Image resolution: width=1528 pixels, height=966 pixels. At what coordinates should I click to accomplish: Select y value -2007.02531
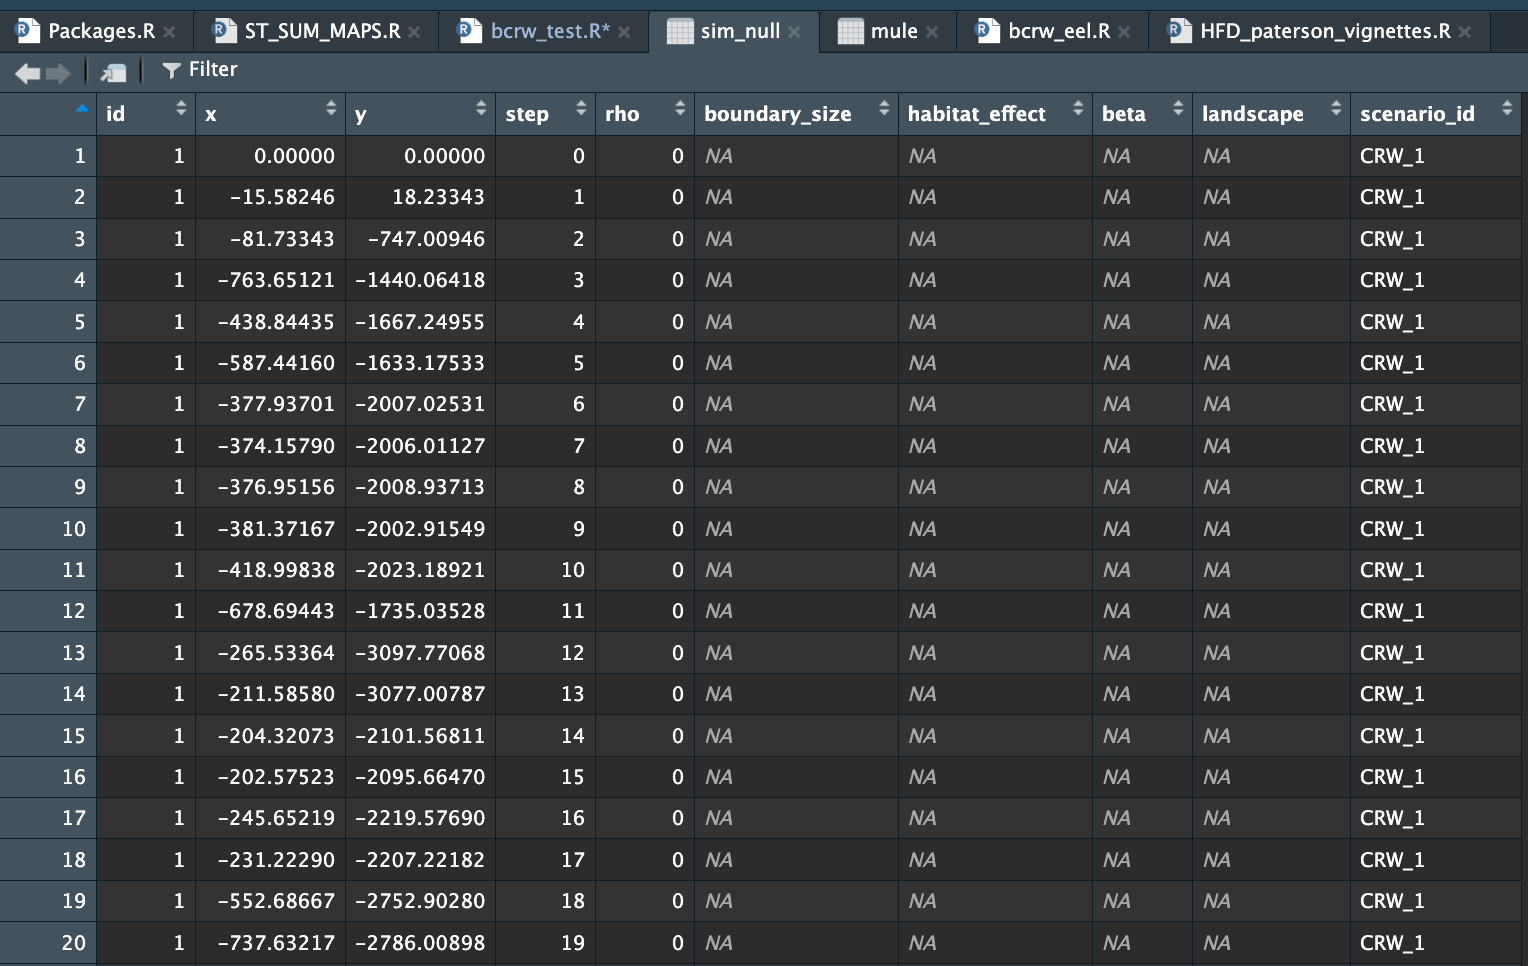point(420,404)
